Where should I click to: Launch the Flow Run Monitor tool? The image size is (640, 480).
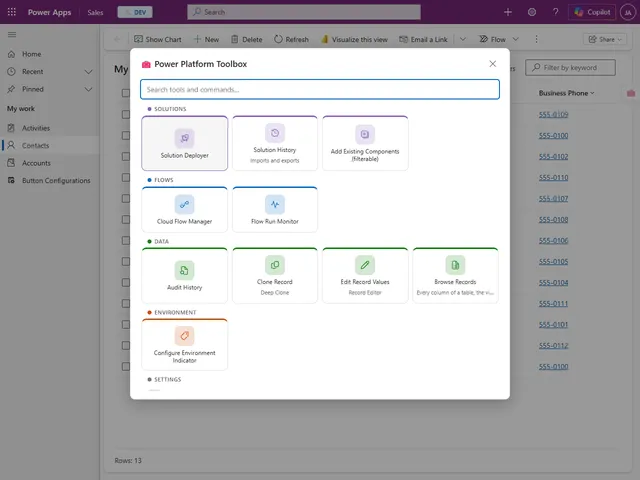click(x=275, y=210)
